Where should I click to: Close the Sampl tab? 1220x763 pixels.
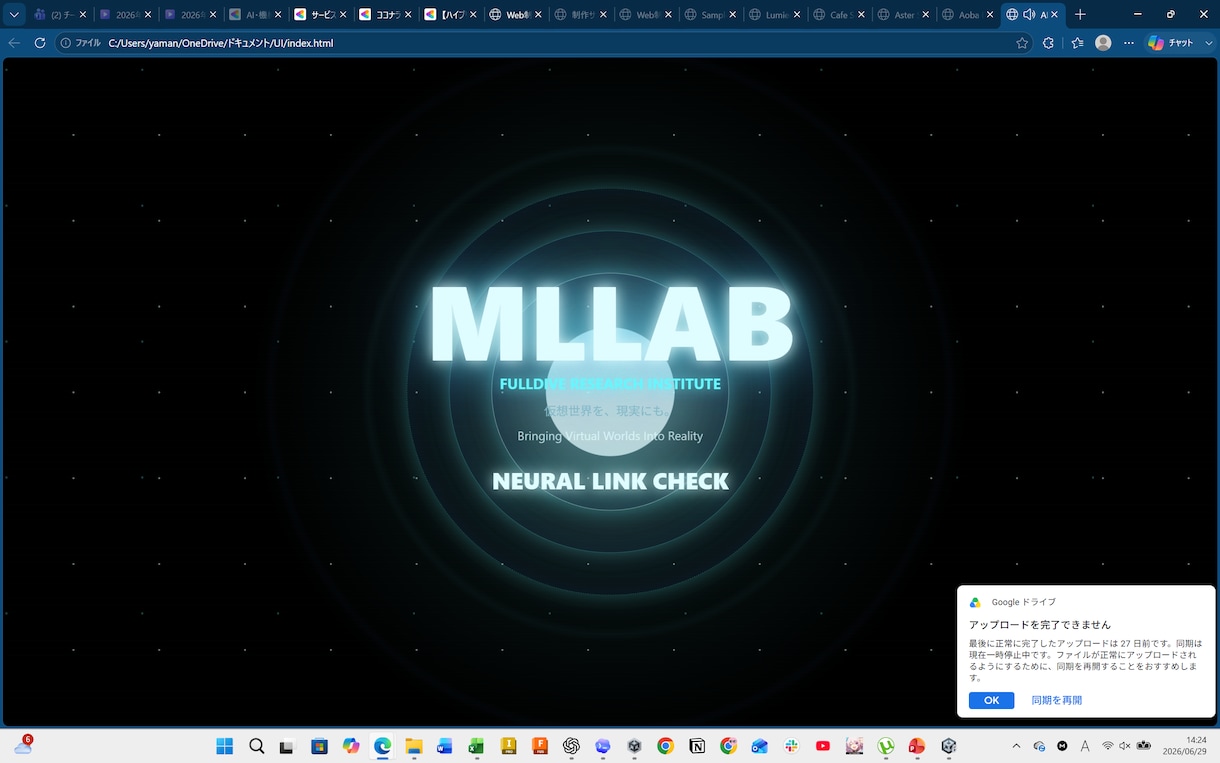(733, 15)
